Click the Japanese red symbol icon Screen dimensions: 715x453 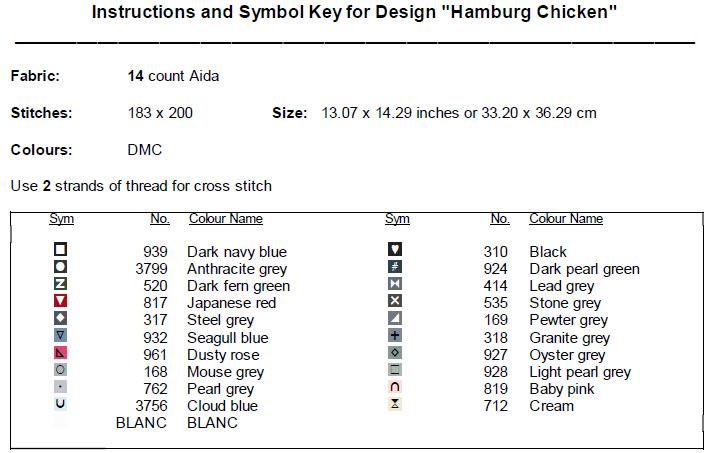click(61, 301)
